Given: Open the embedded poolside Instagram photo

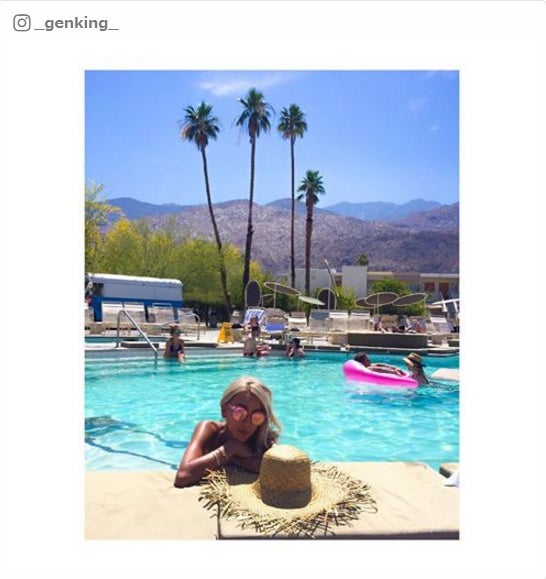Looking at the screenshot, I should [272, 305].
